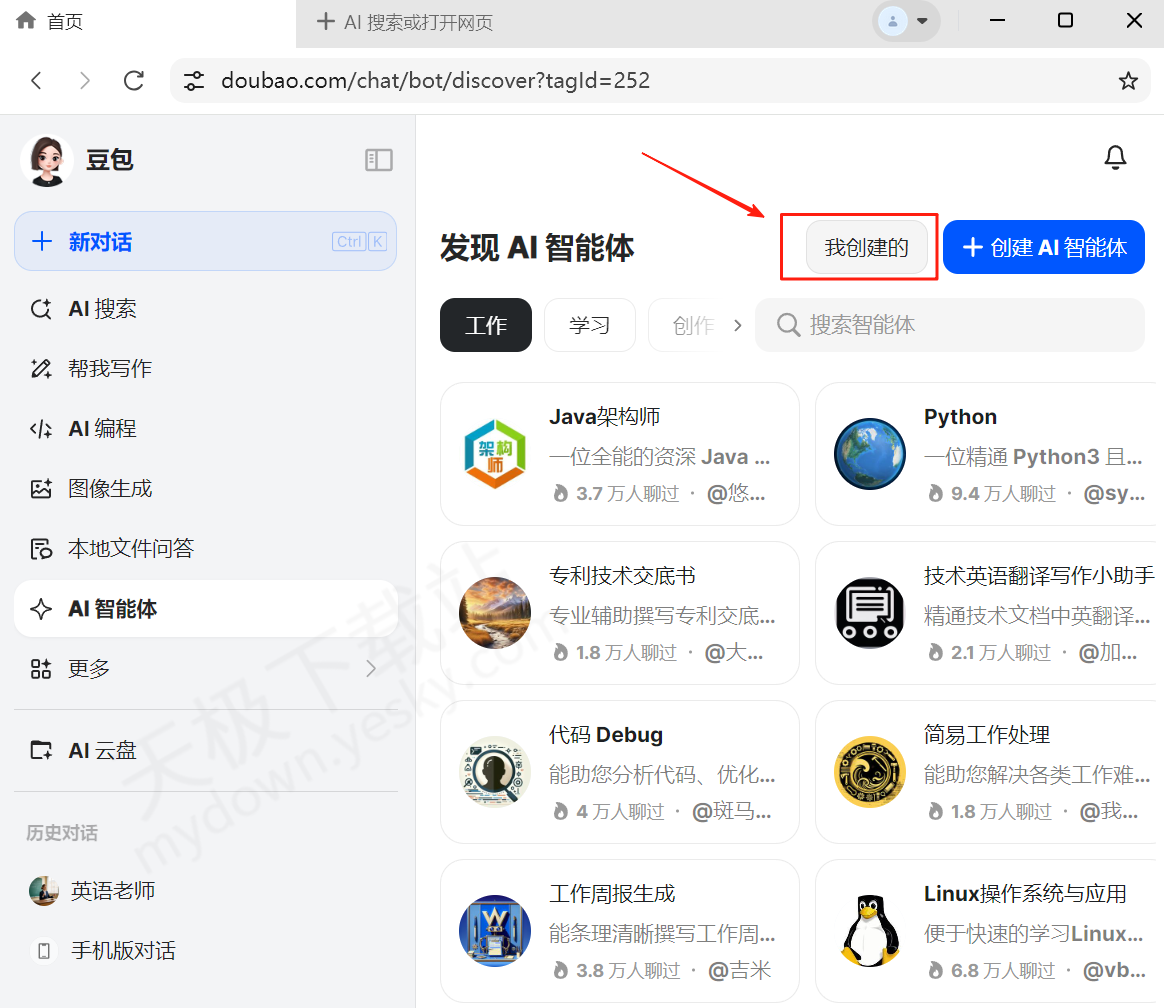Click the 帮我写作 pen sidebar icon

[41, 368]
